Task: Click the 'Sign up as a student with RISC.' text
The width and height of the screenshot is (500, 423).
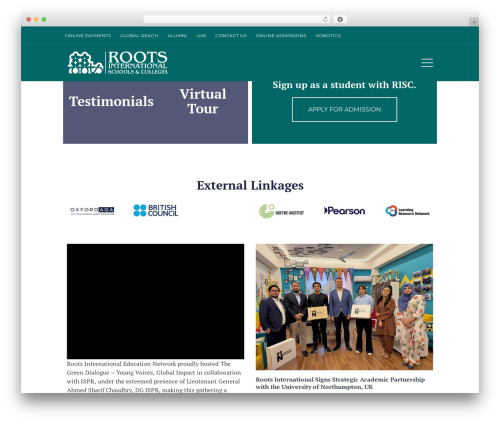Action: pos(344,85)
